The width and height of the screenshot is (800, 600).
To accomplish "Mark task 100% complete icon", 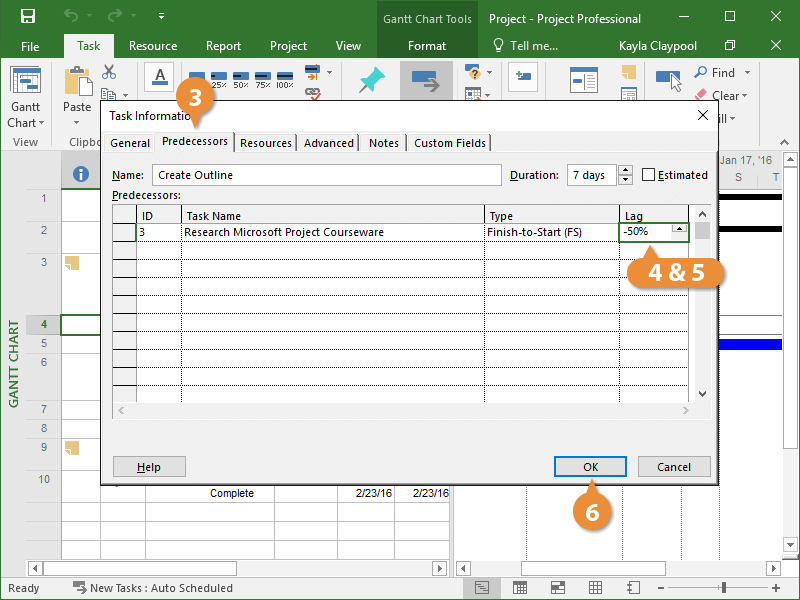I will (284, 80).
